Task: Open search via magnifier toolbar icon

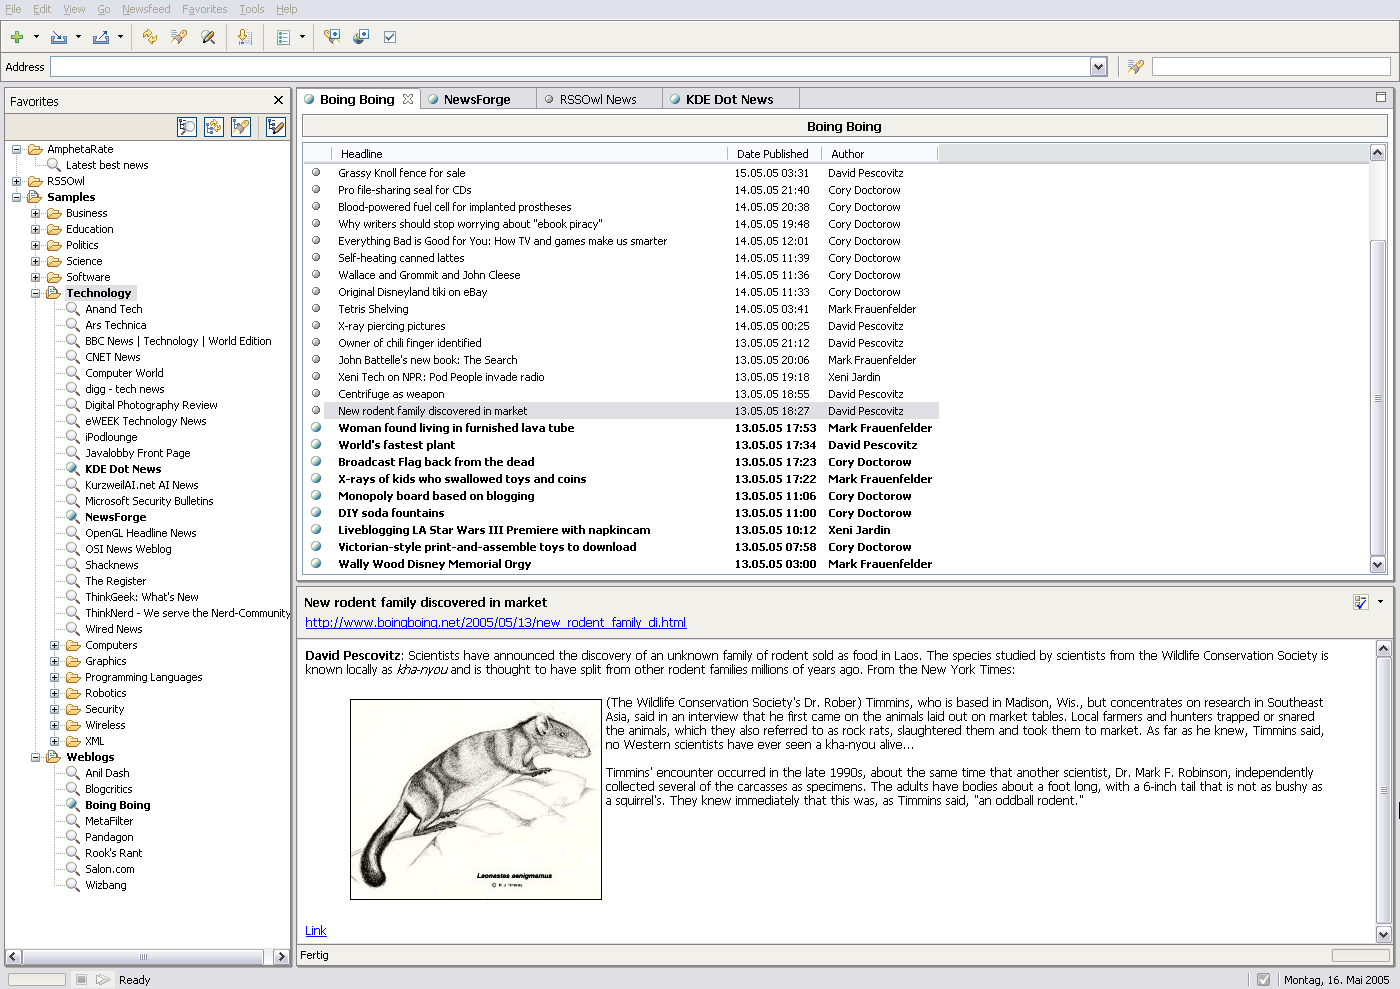Action: point(208,37)
